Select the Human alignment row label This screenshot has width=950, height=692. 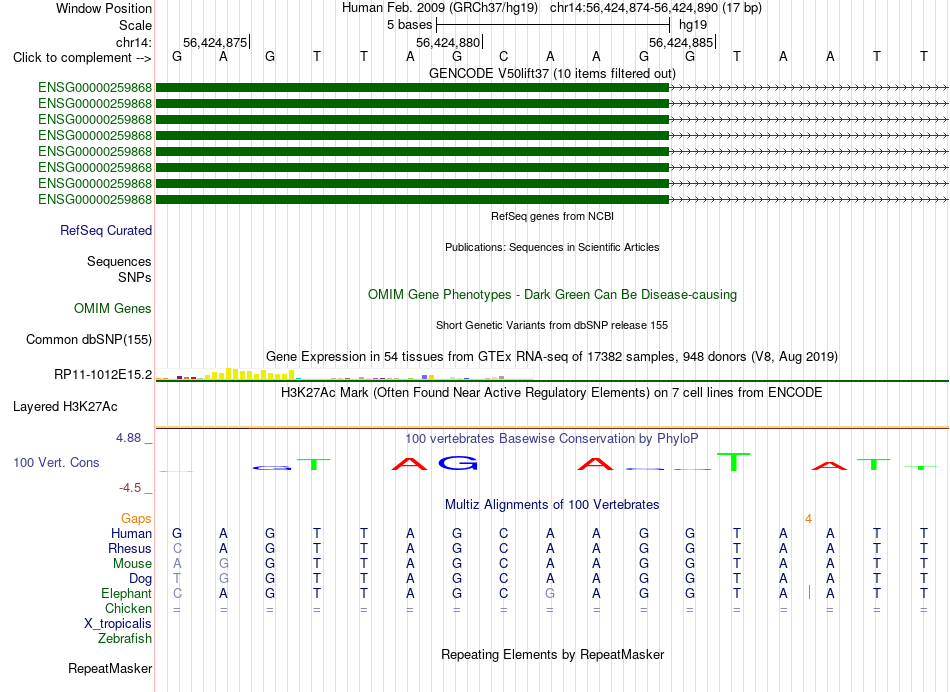point(131,533)
